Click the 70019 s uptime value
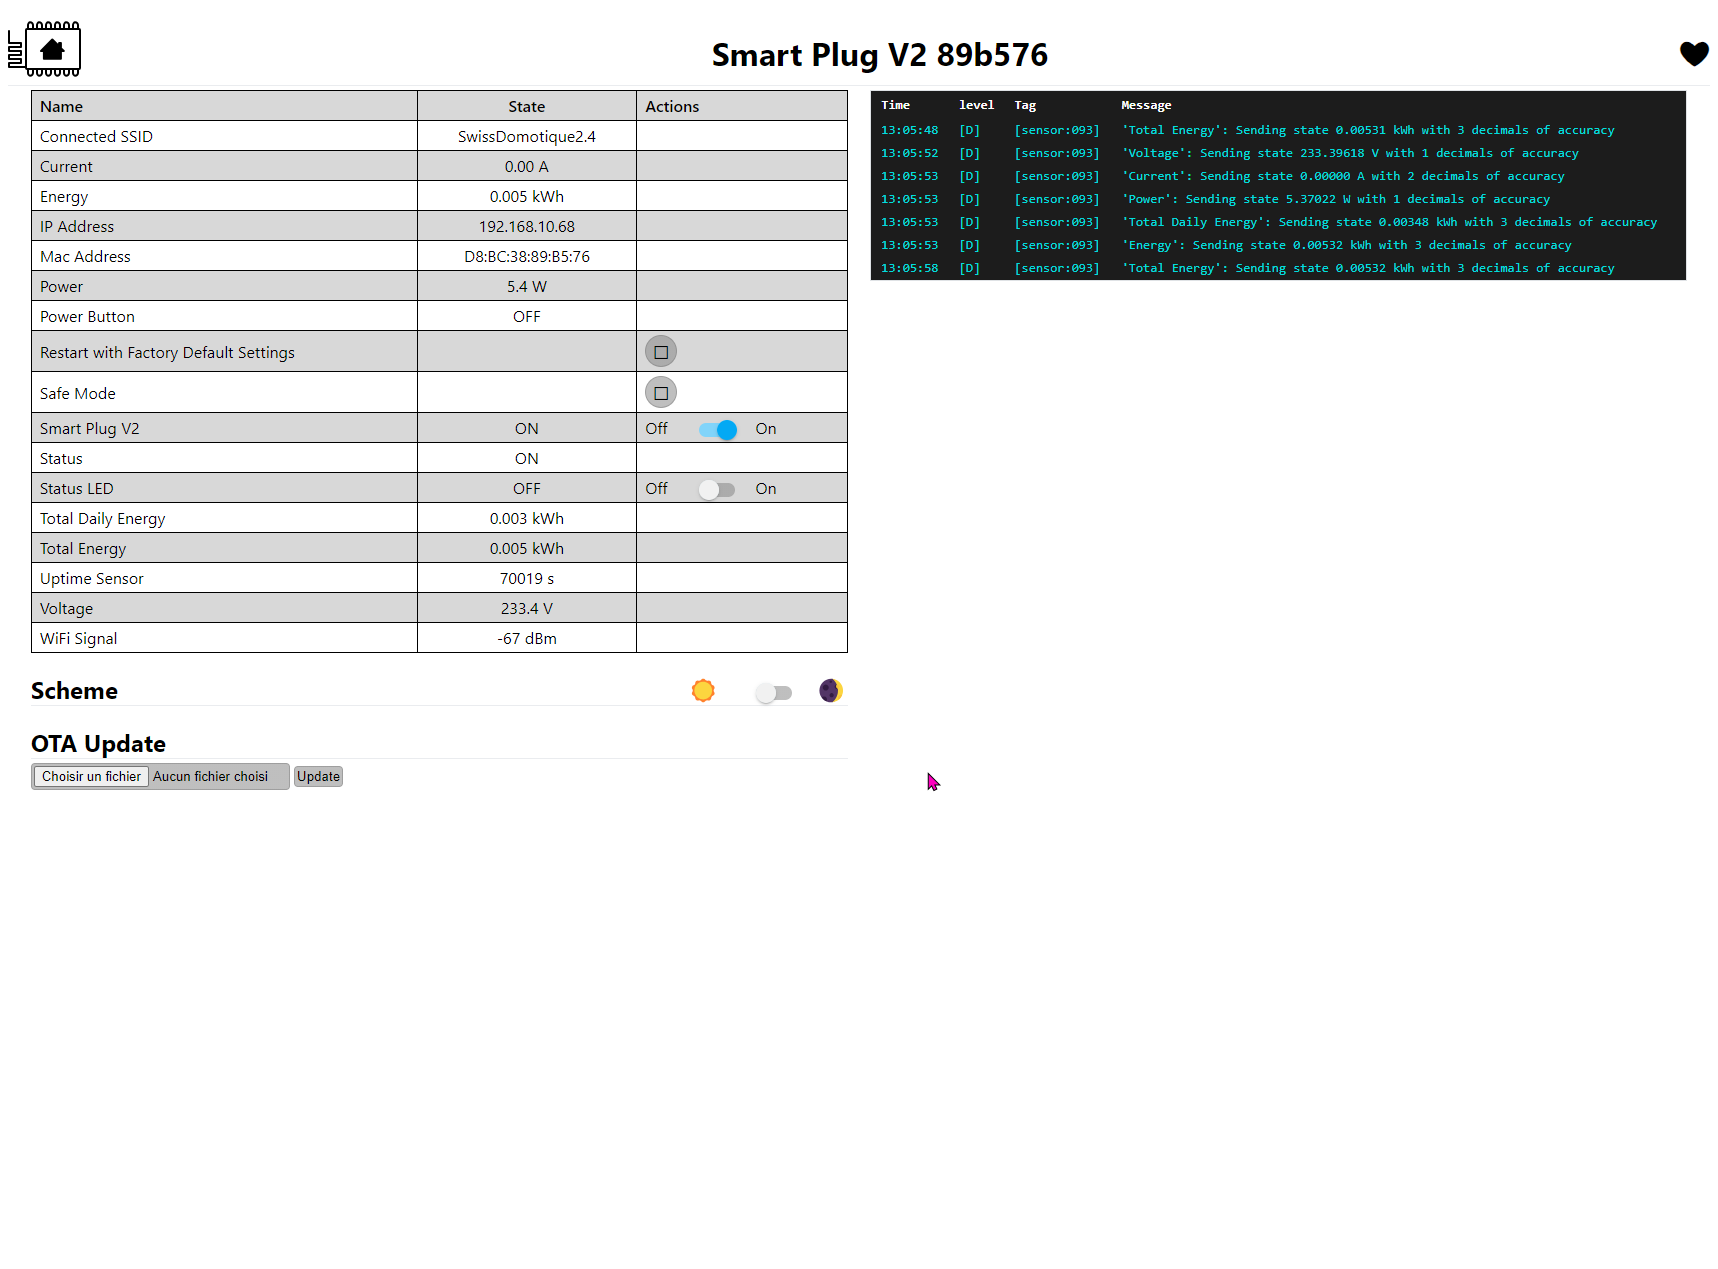 pyautogui.click(x=527, y=579)
